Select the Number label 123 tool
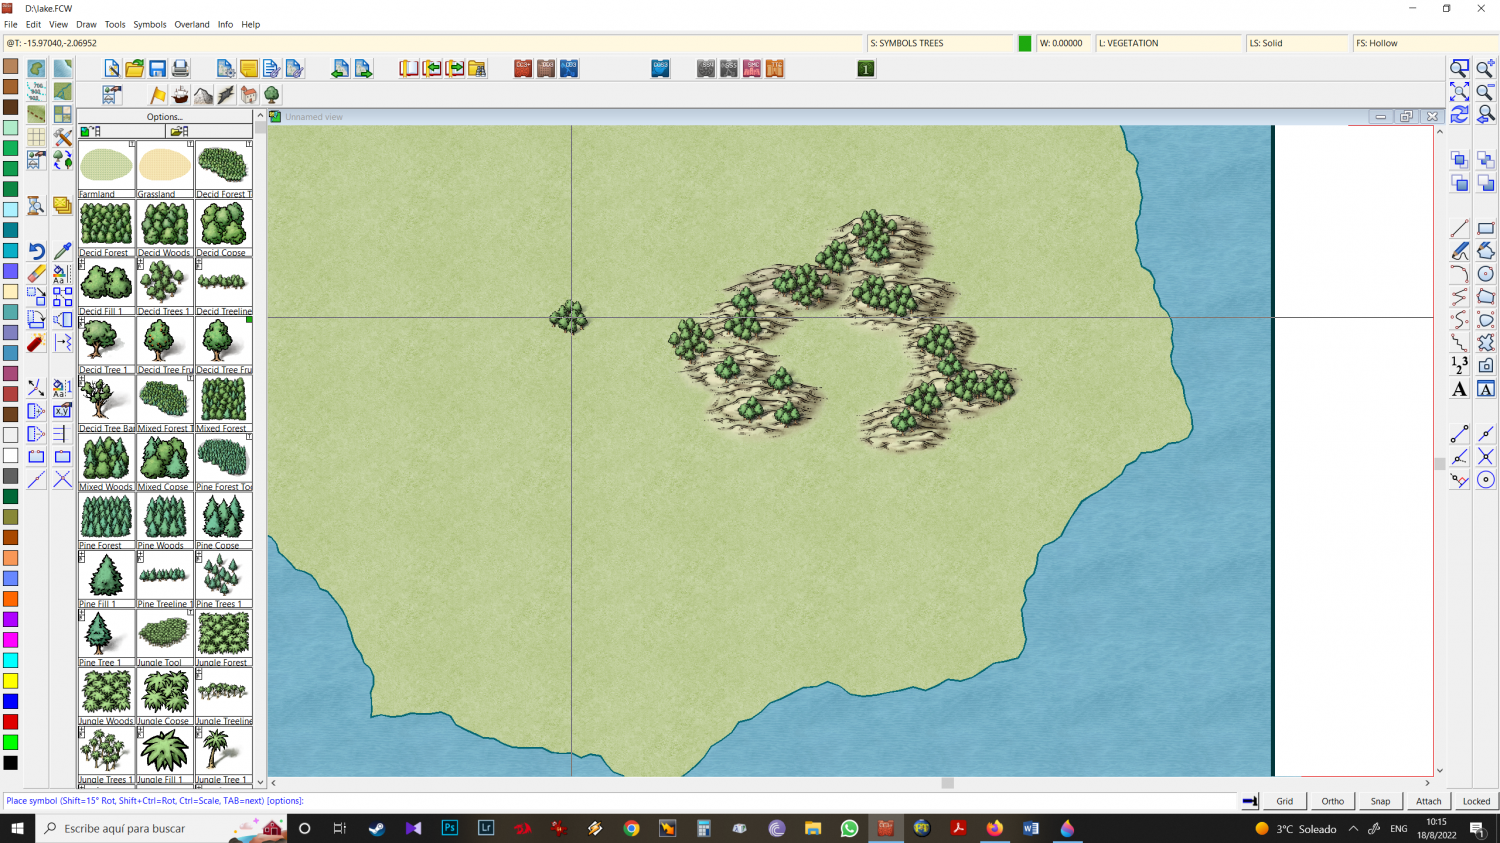 tap(1460, 365)
